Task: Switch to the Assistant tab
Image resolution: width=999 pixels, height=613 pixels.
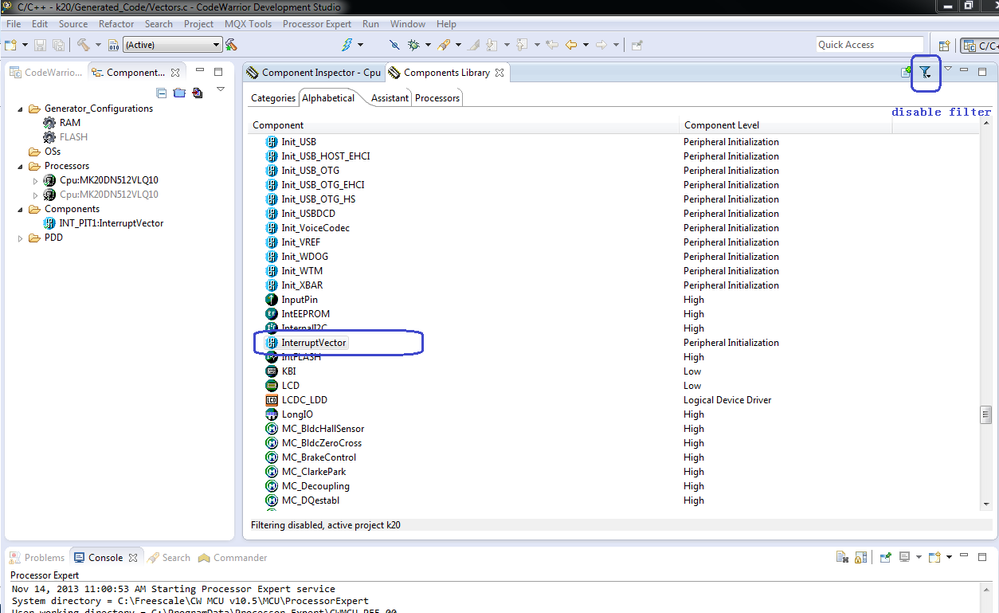Action: (x=389, y=98)
